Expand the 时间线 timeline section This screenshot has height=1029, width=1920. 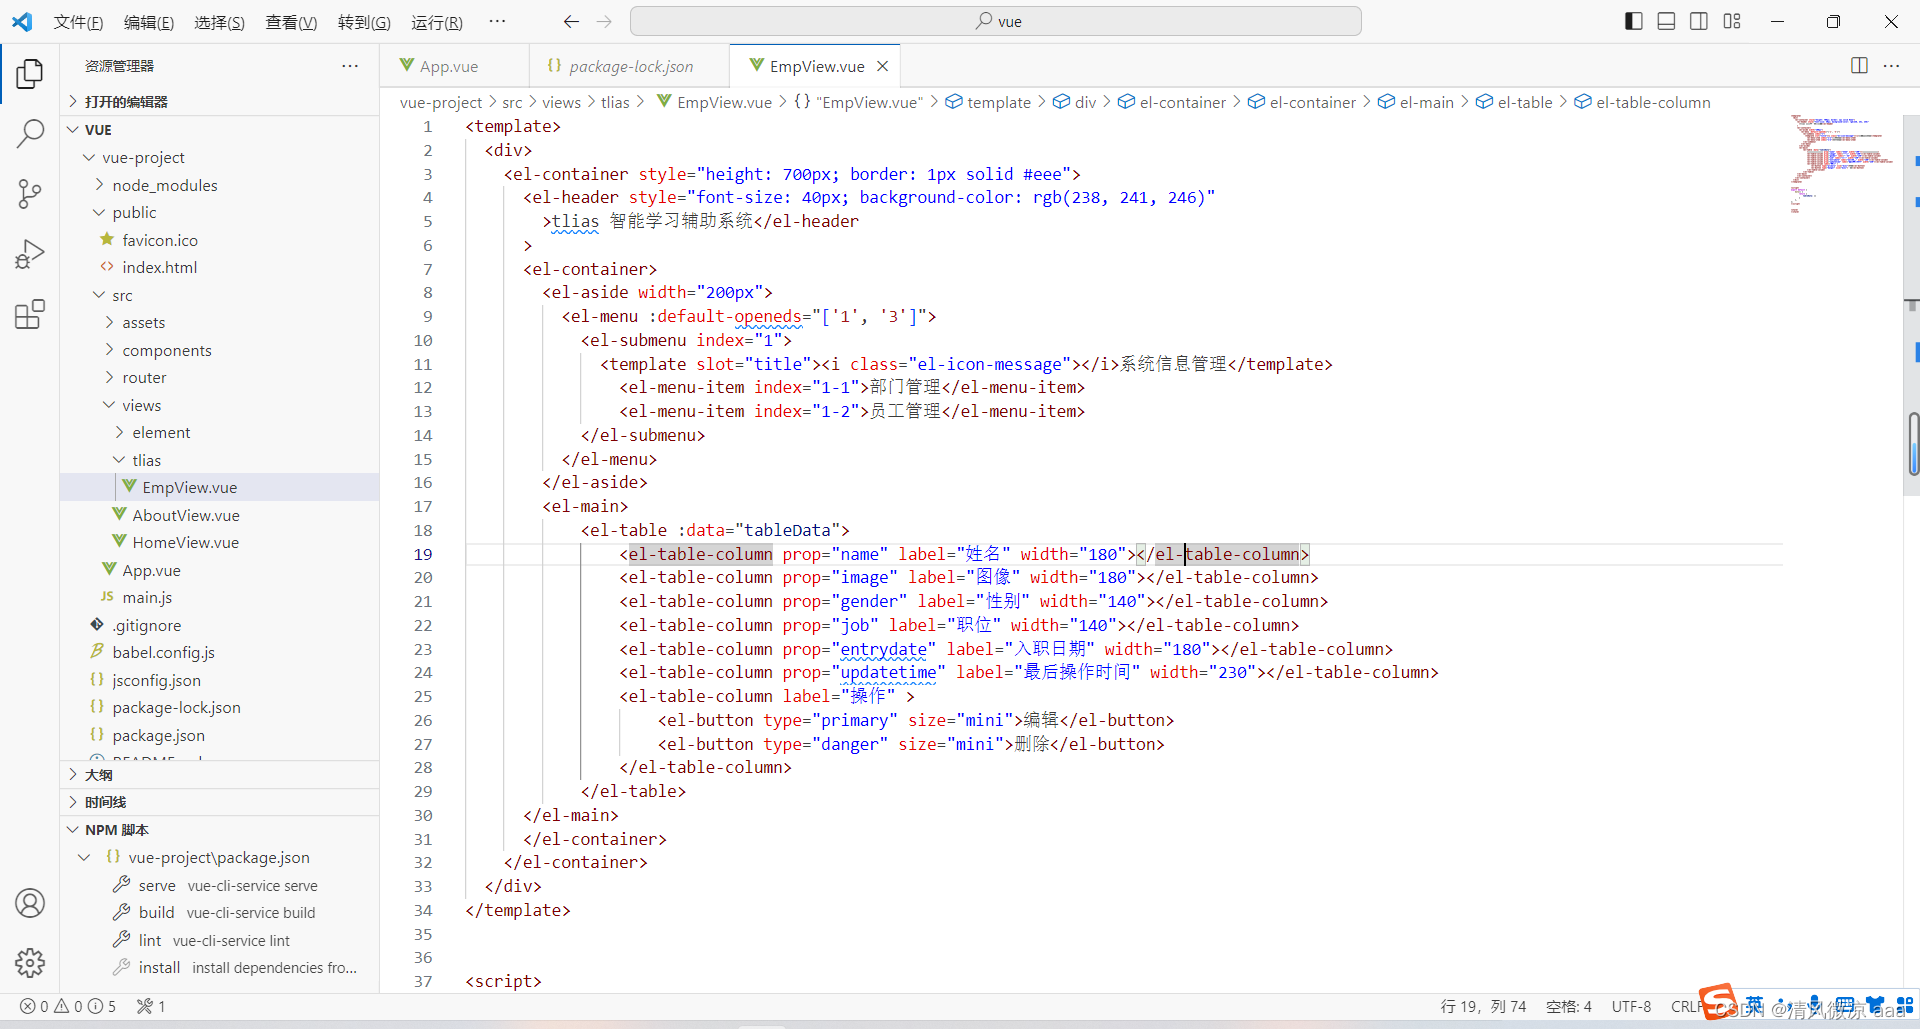(220, 802)
